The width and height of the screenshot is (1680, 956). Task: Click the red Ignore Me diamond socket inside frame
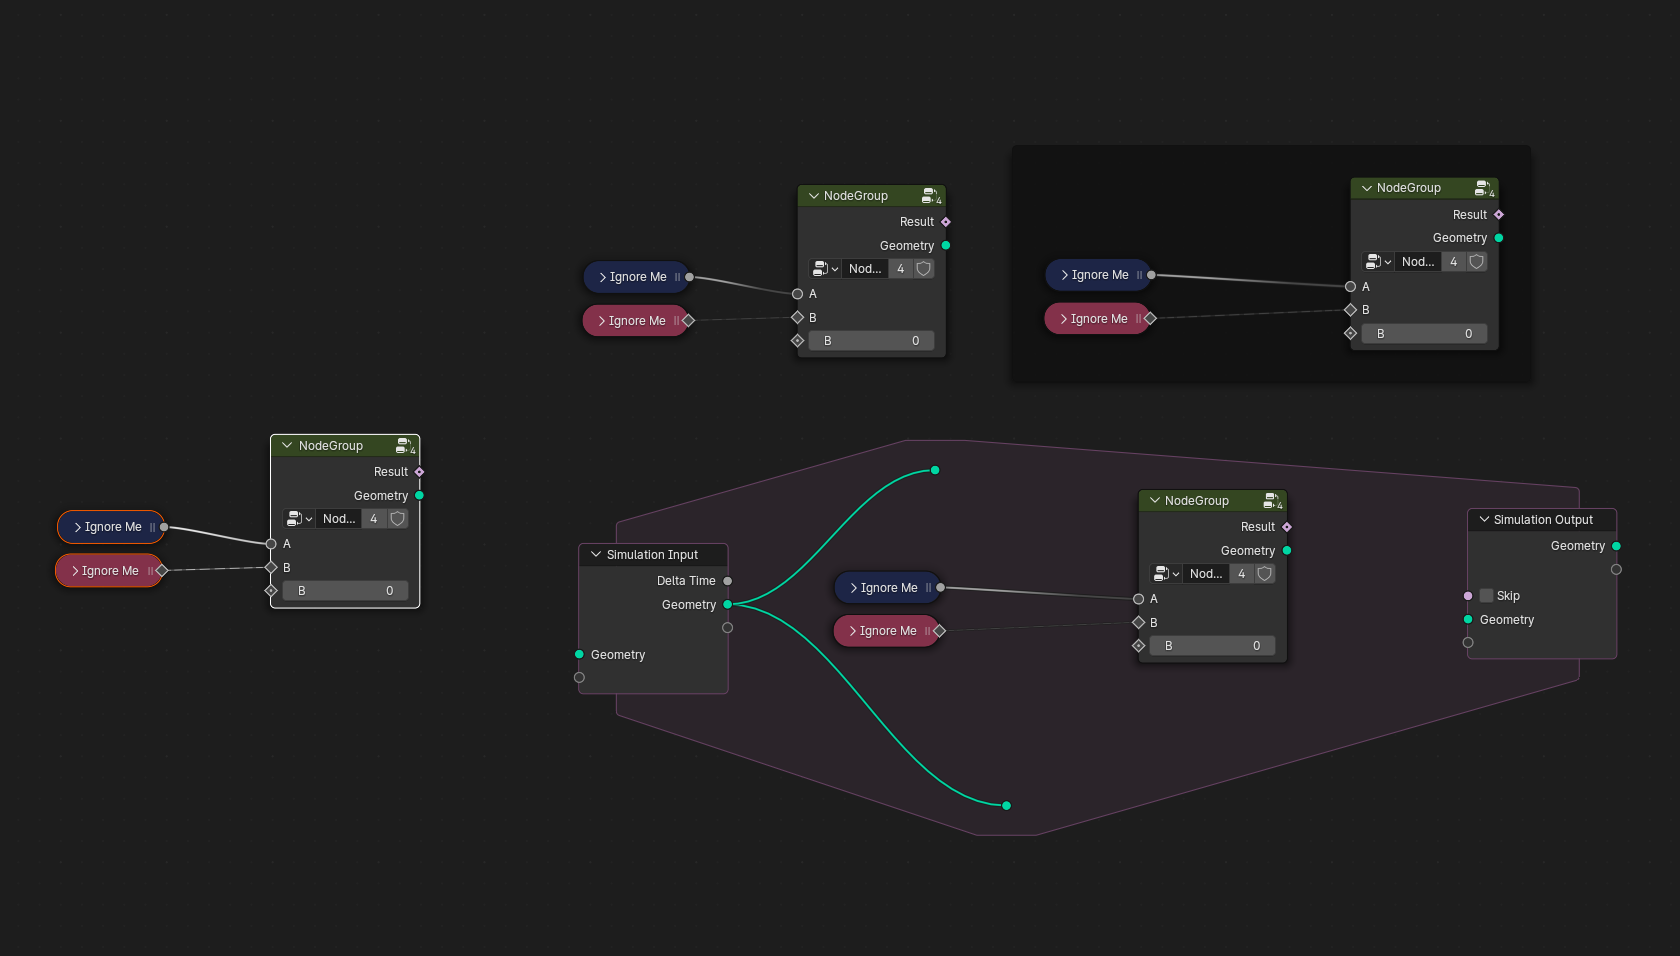click(1150, 319)
